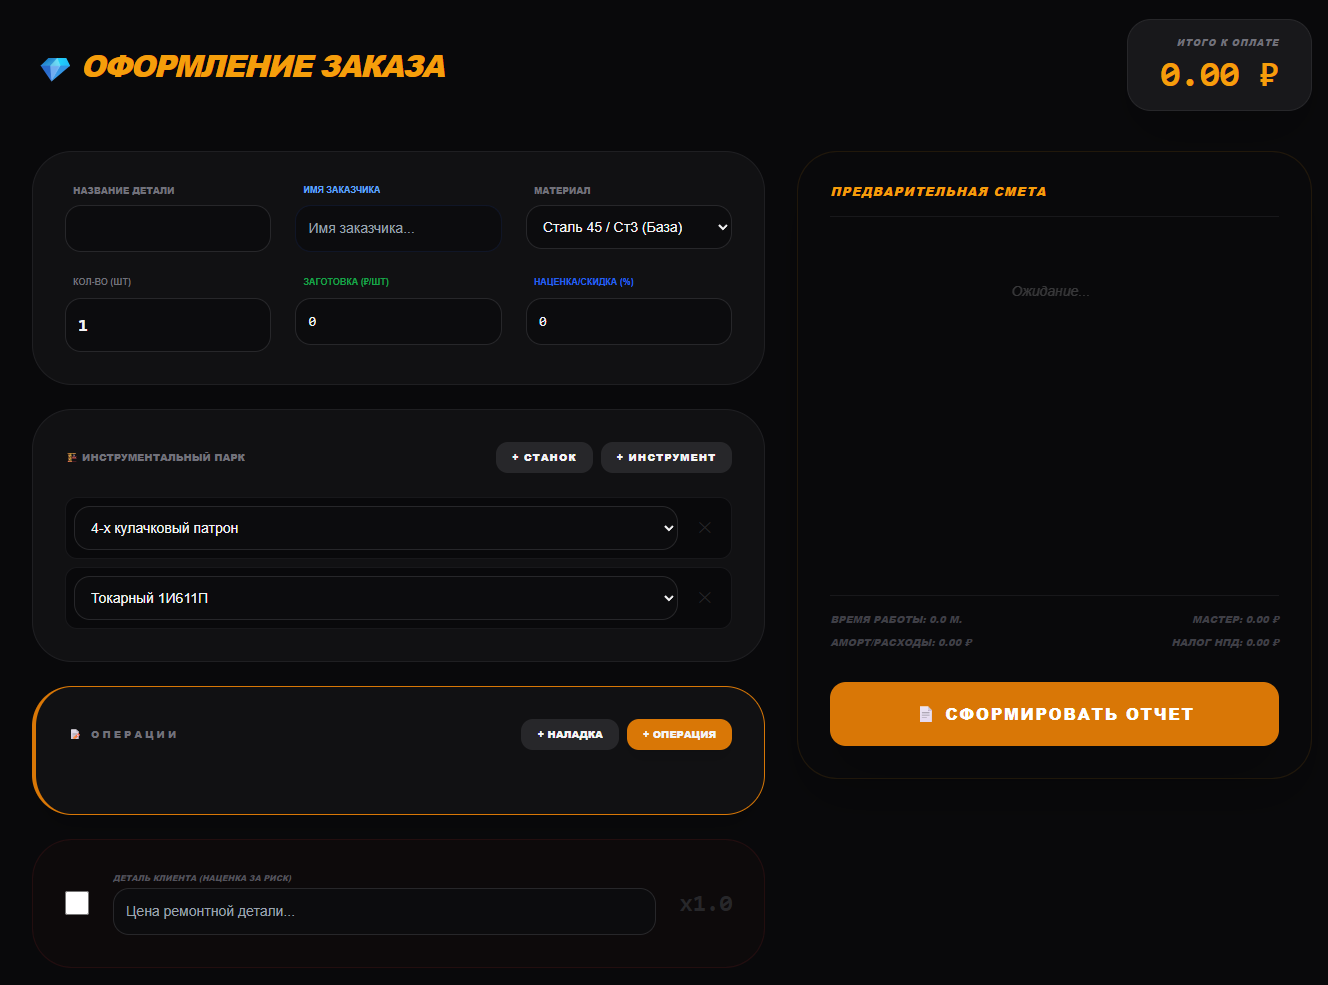Add an operation with + Операция
Viewport: 1328px width, 985px height.
point(679,733)
